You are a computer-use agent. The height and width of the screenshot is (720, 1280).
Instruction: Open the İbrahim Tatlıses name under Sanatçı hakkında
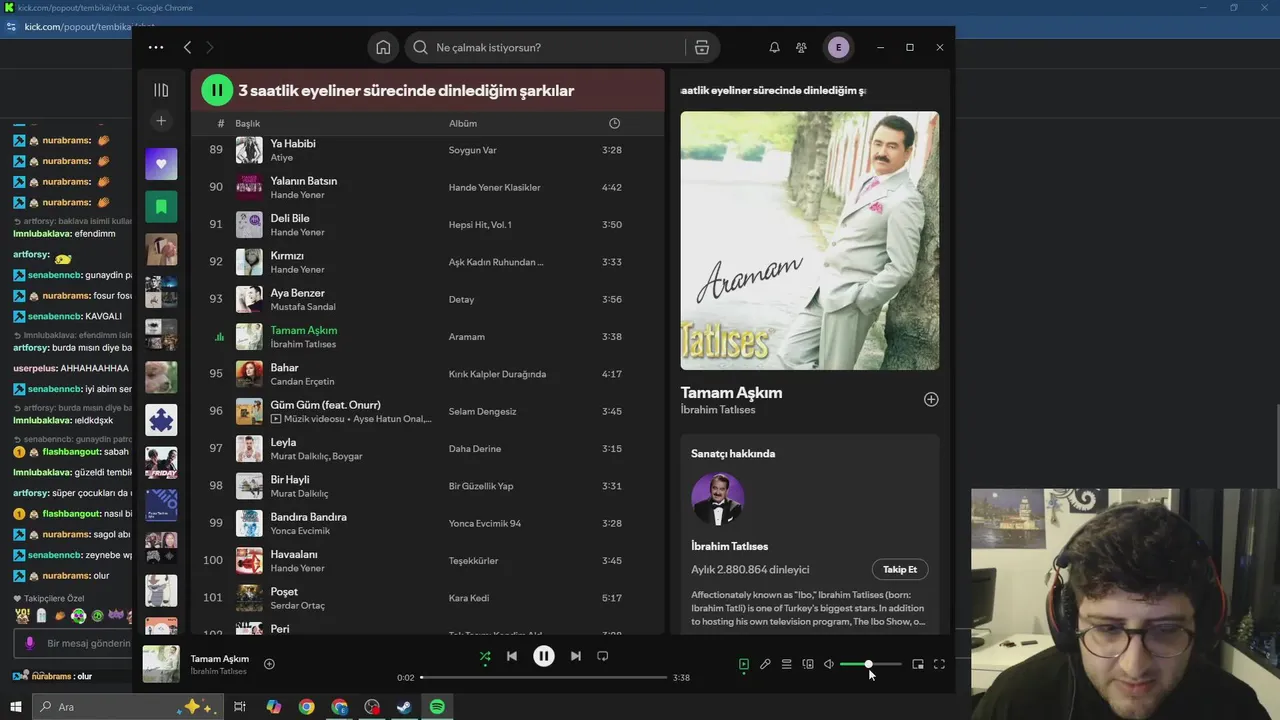pyautogui.click(x=730, y=546)
